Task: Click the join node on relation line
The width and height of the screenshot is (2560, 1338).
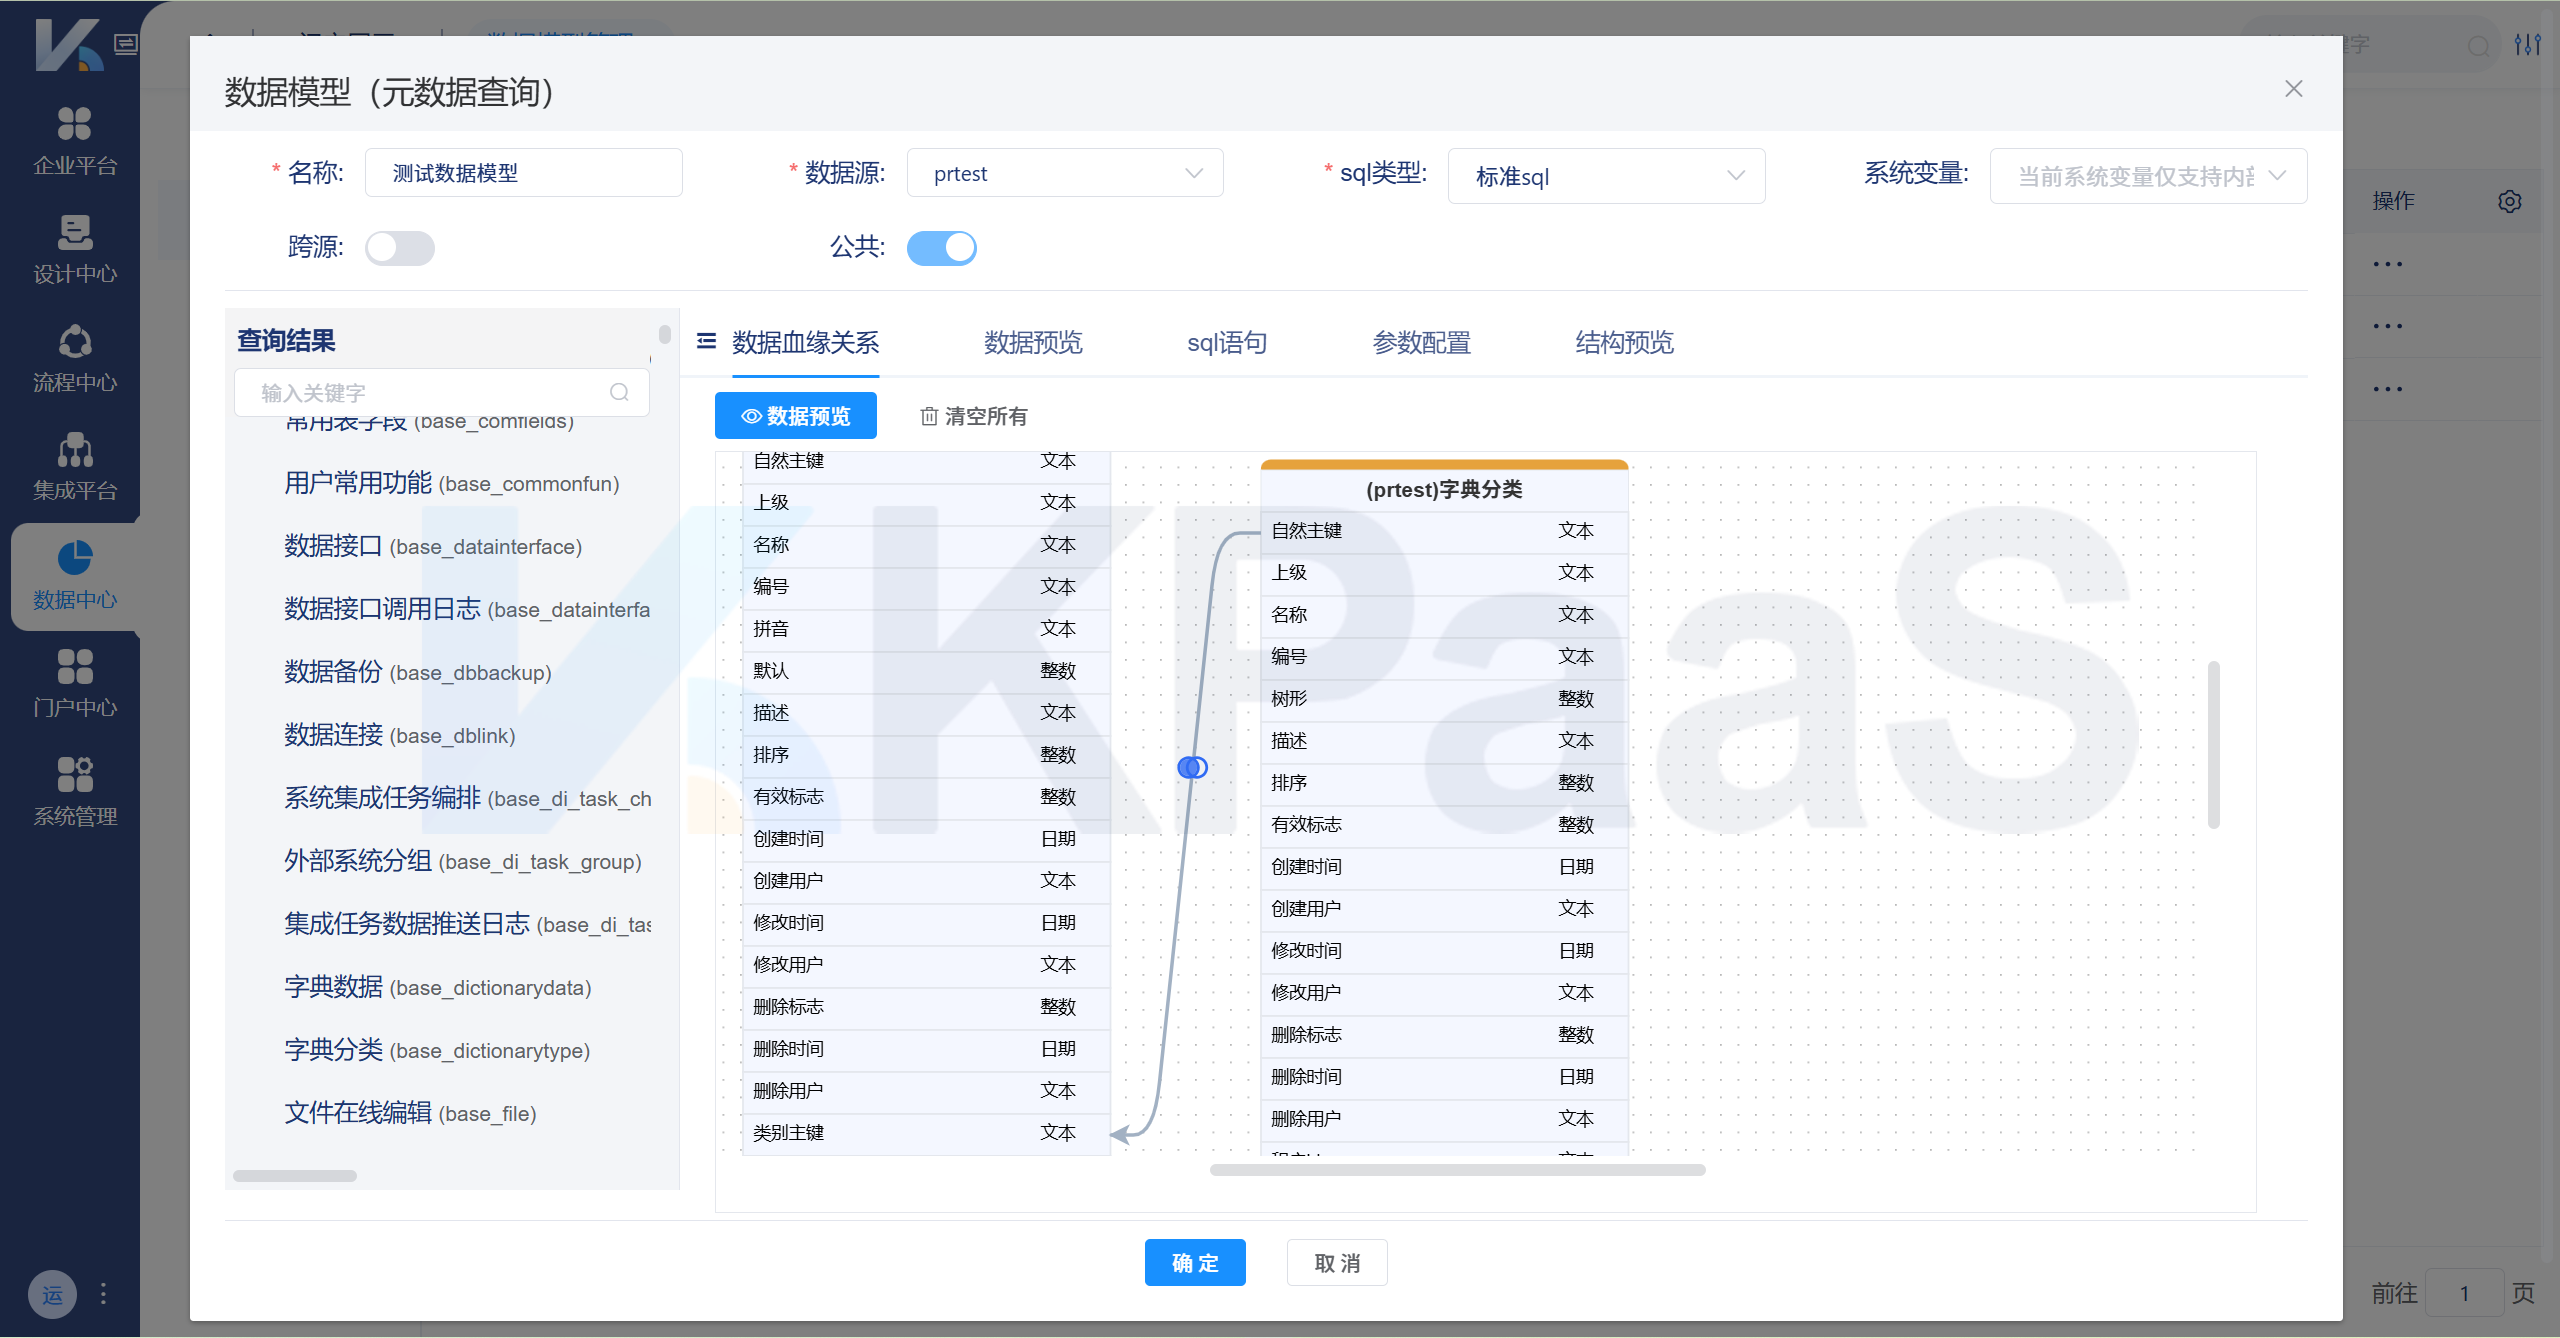Action: coord(1192,767)
